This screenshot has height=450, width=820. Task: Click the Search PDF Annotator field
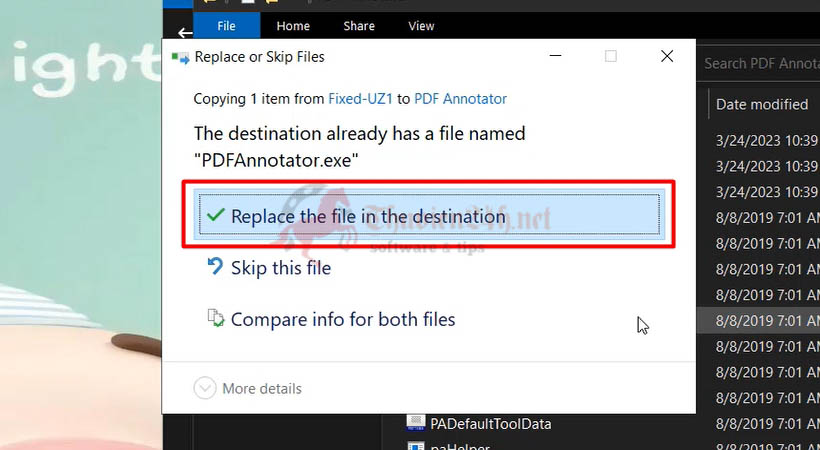tap(758, 64)
